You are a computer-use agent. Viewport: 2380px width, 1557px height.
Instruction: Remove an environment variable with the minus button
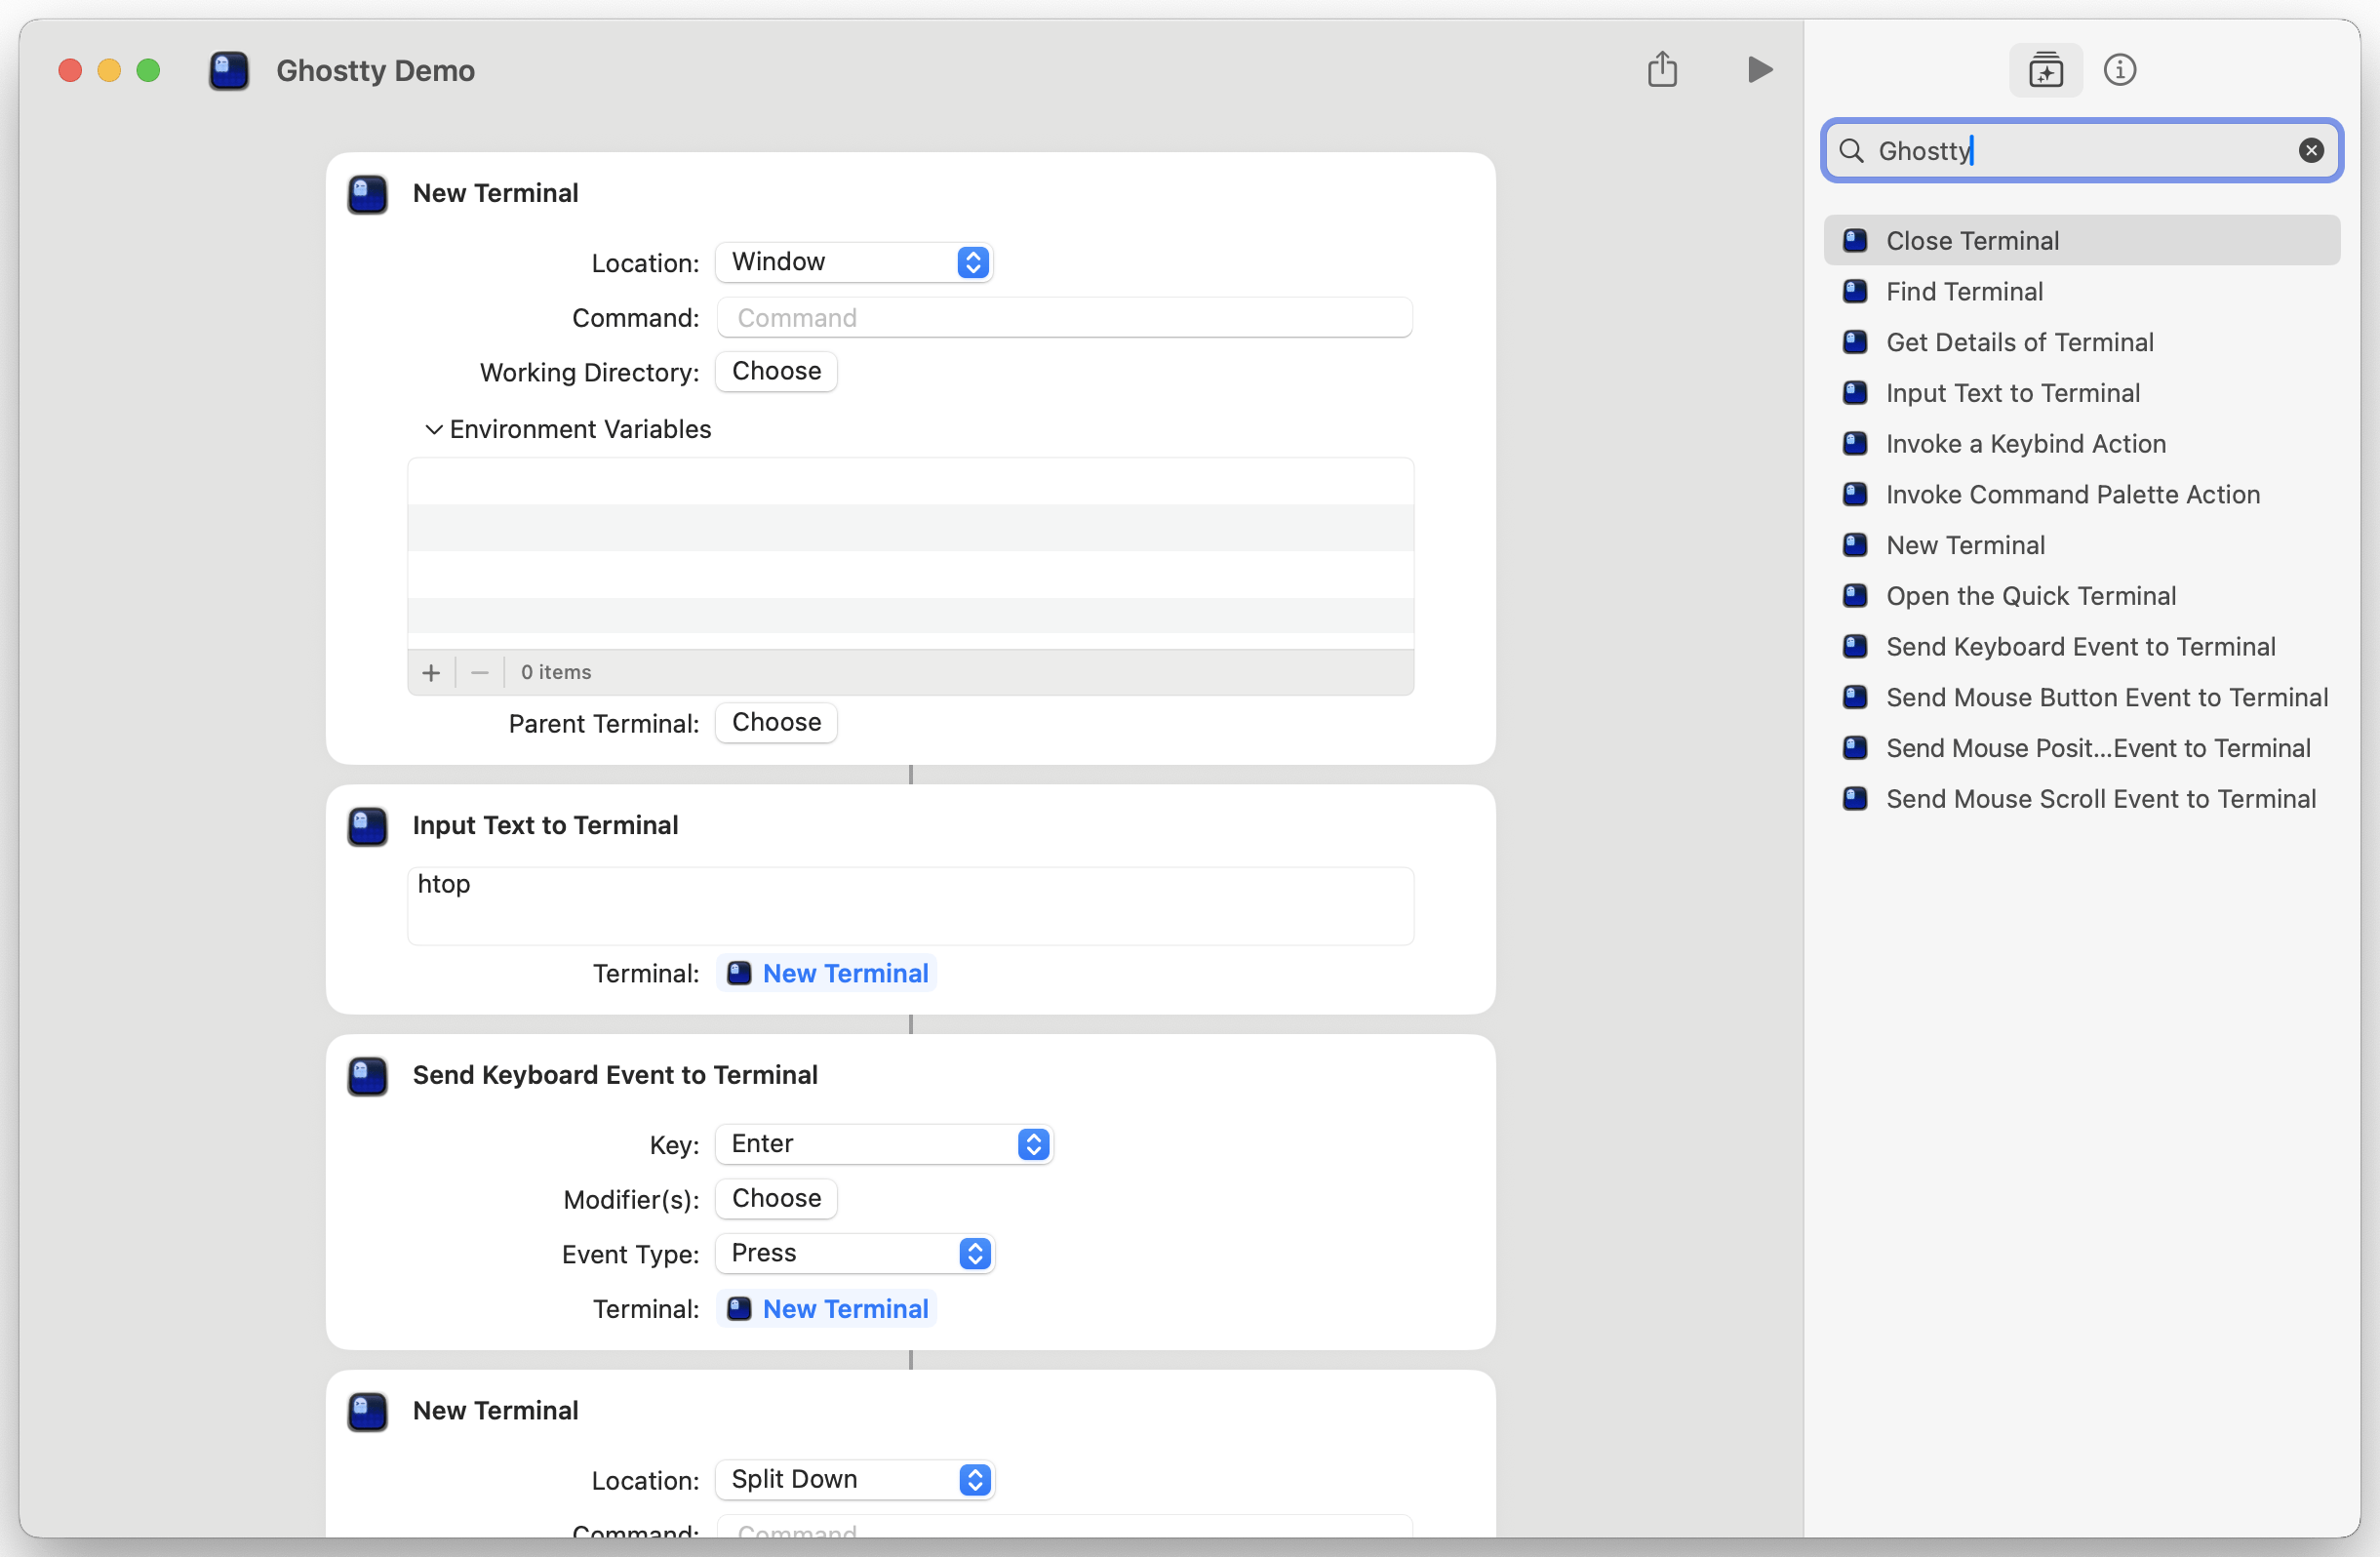pyautogui.click(x=480, y=673)
